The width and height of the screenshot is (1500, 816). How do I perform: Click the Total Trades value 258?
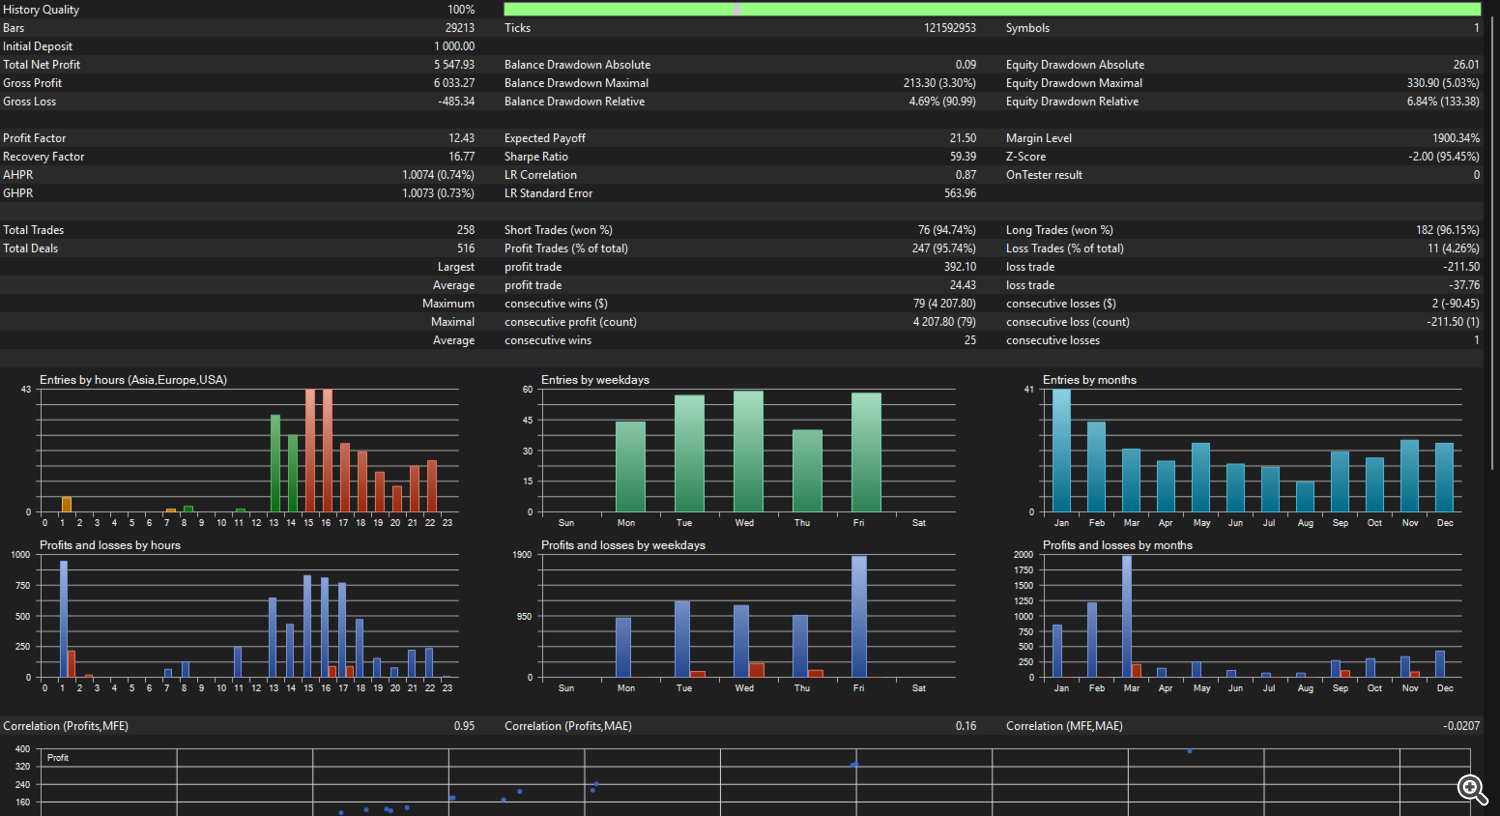point(465,230)
